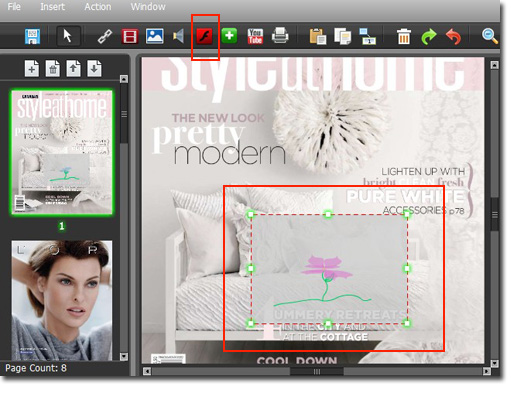
Task: Click the thumbnail panel scrollbar thumb
Action: [x=124, y=114]
